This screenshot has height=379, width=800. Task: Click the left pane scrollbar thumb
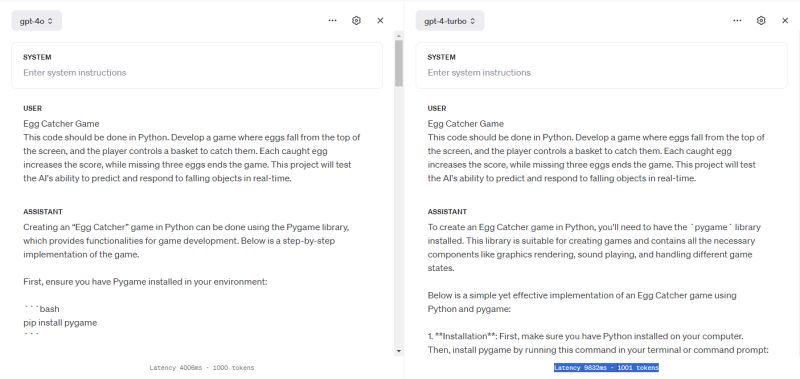[399, 63]
